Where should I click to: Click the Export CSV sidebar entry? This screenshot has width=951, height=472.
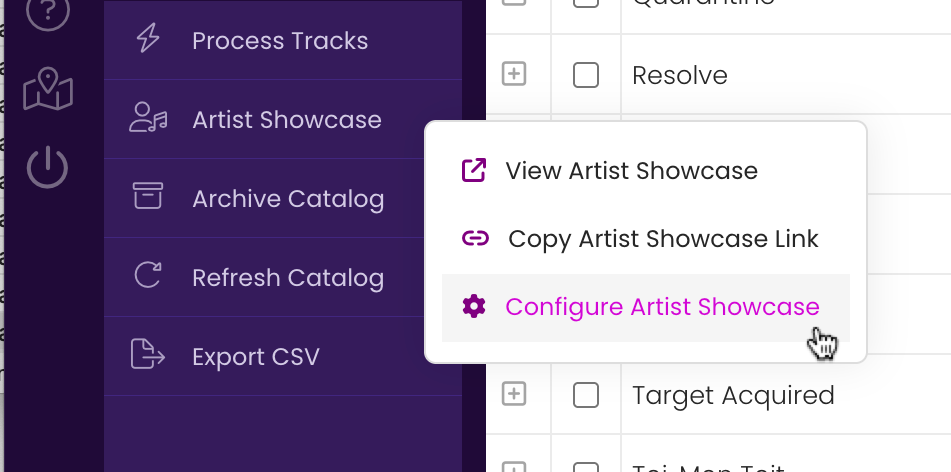pyautogui.click(x=283, y=356)
